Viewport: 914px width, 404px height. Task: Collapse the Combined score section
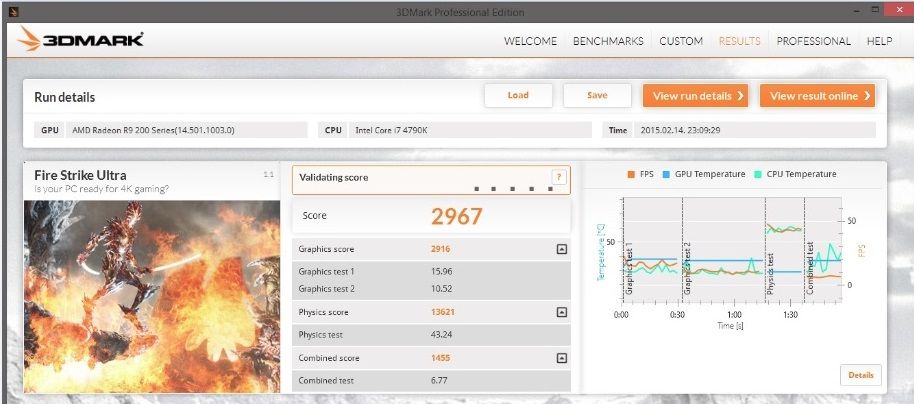561,358
